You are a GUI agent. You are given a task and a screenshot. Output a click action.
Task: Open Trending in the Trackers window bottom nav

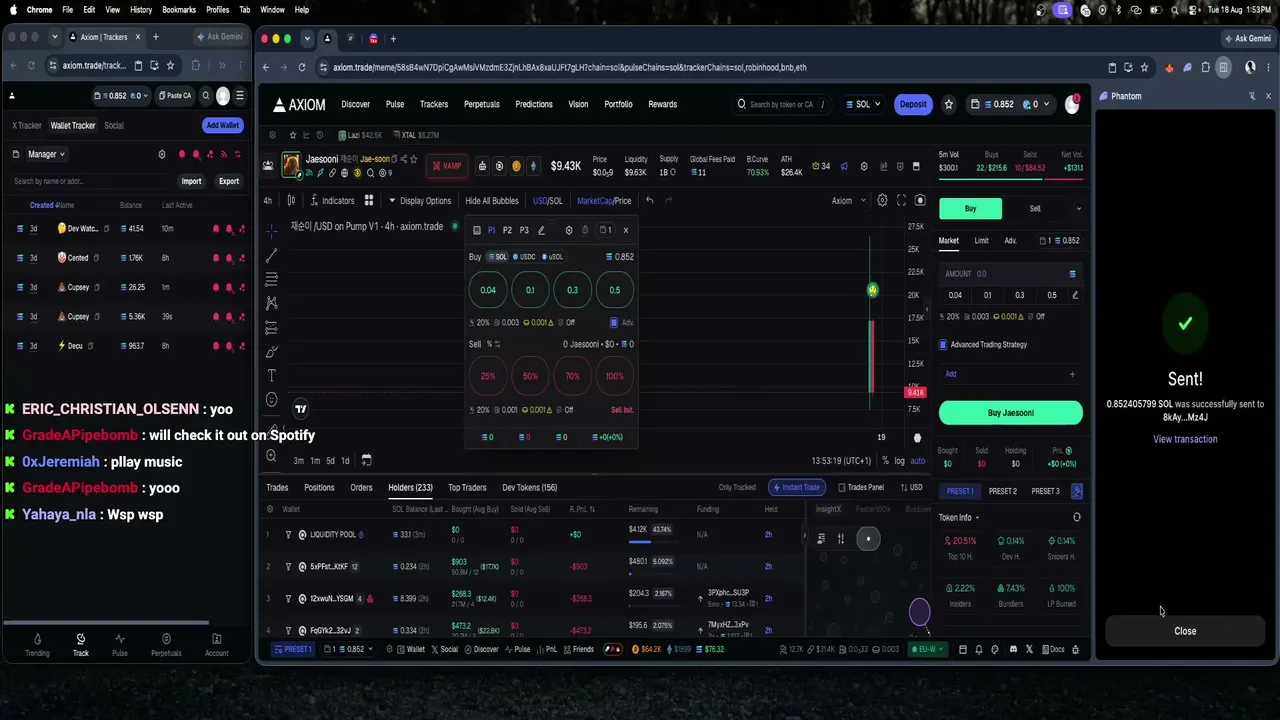tap(37, 645)
